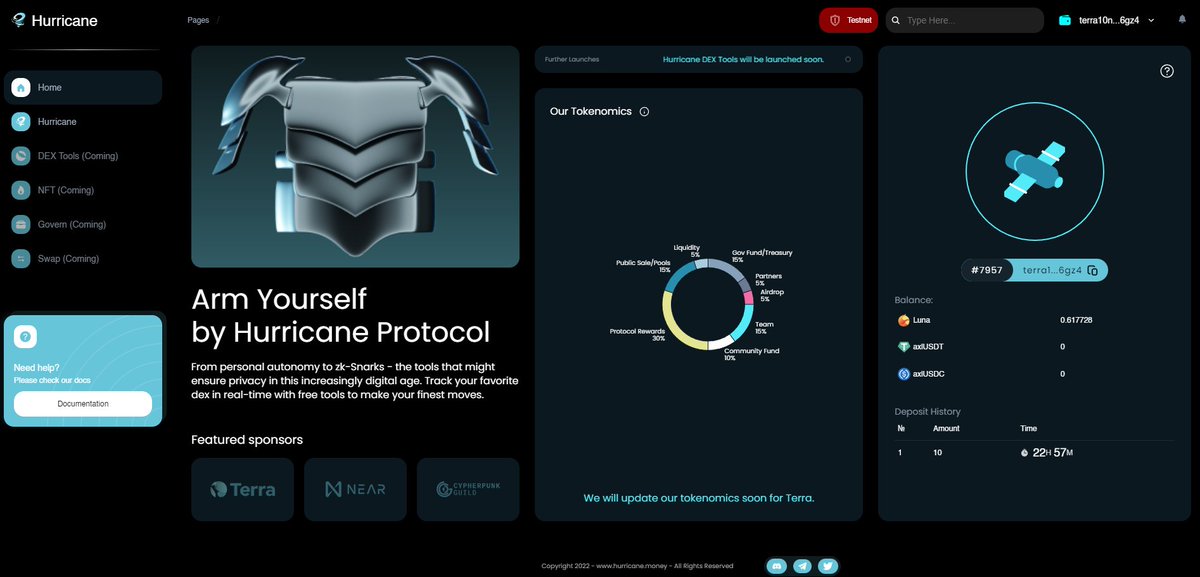Click the Gov Fund/Treasury 15% label

click(x=761, y=256)
